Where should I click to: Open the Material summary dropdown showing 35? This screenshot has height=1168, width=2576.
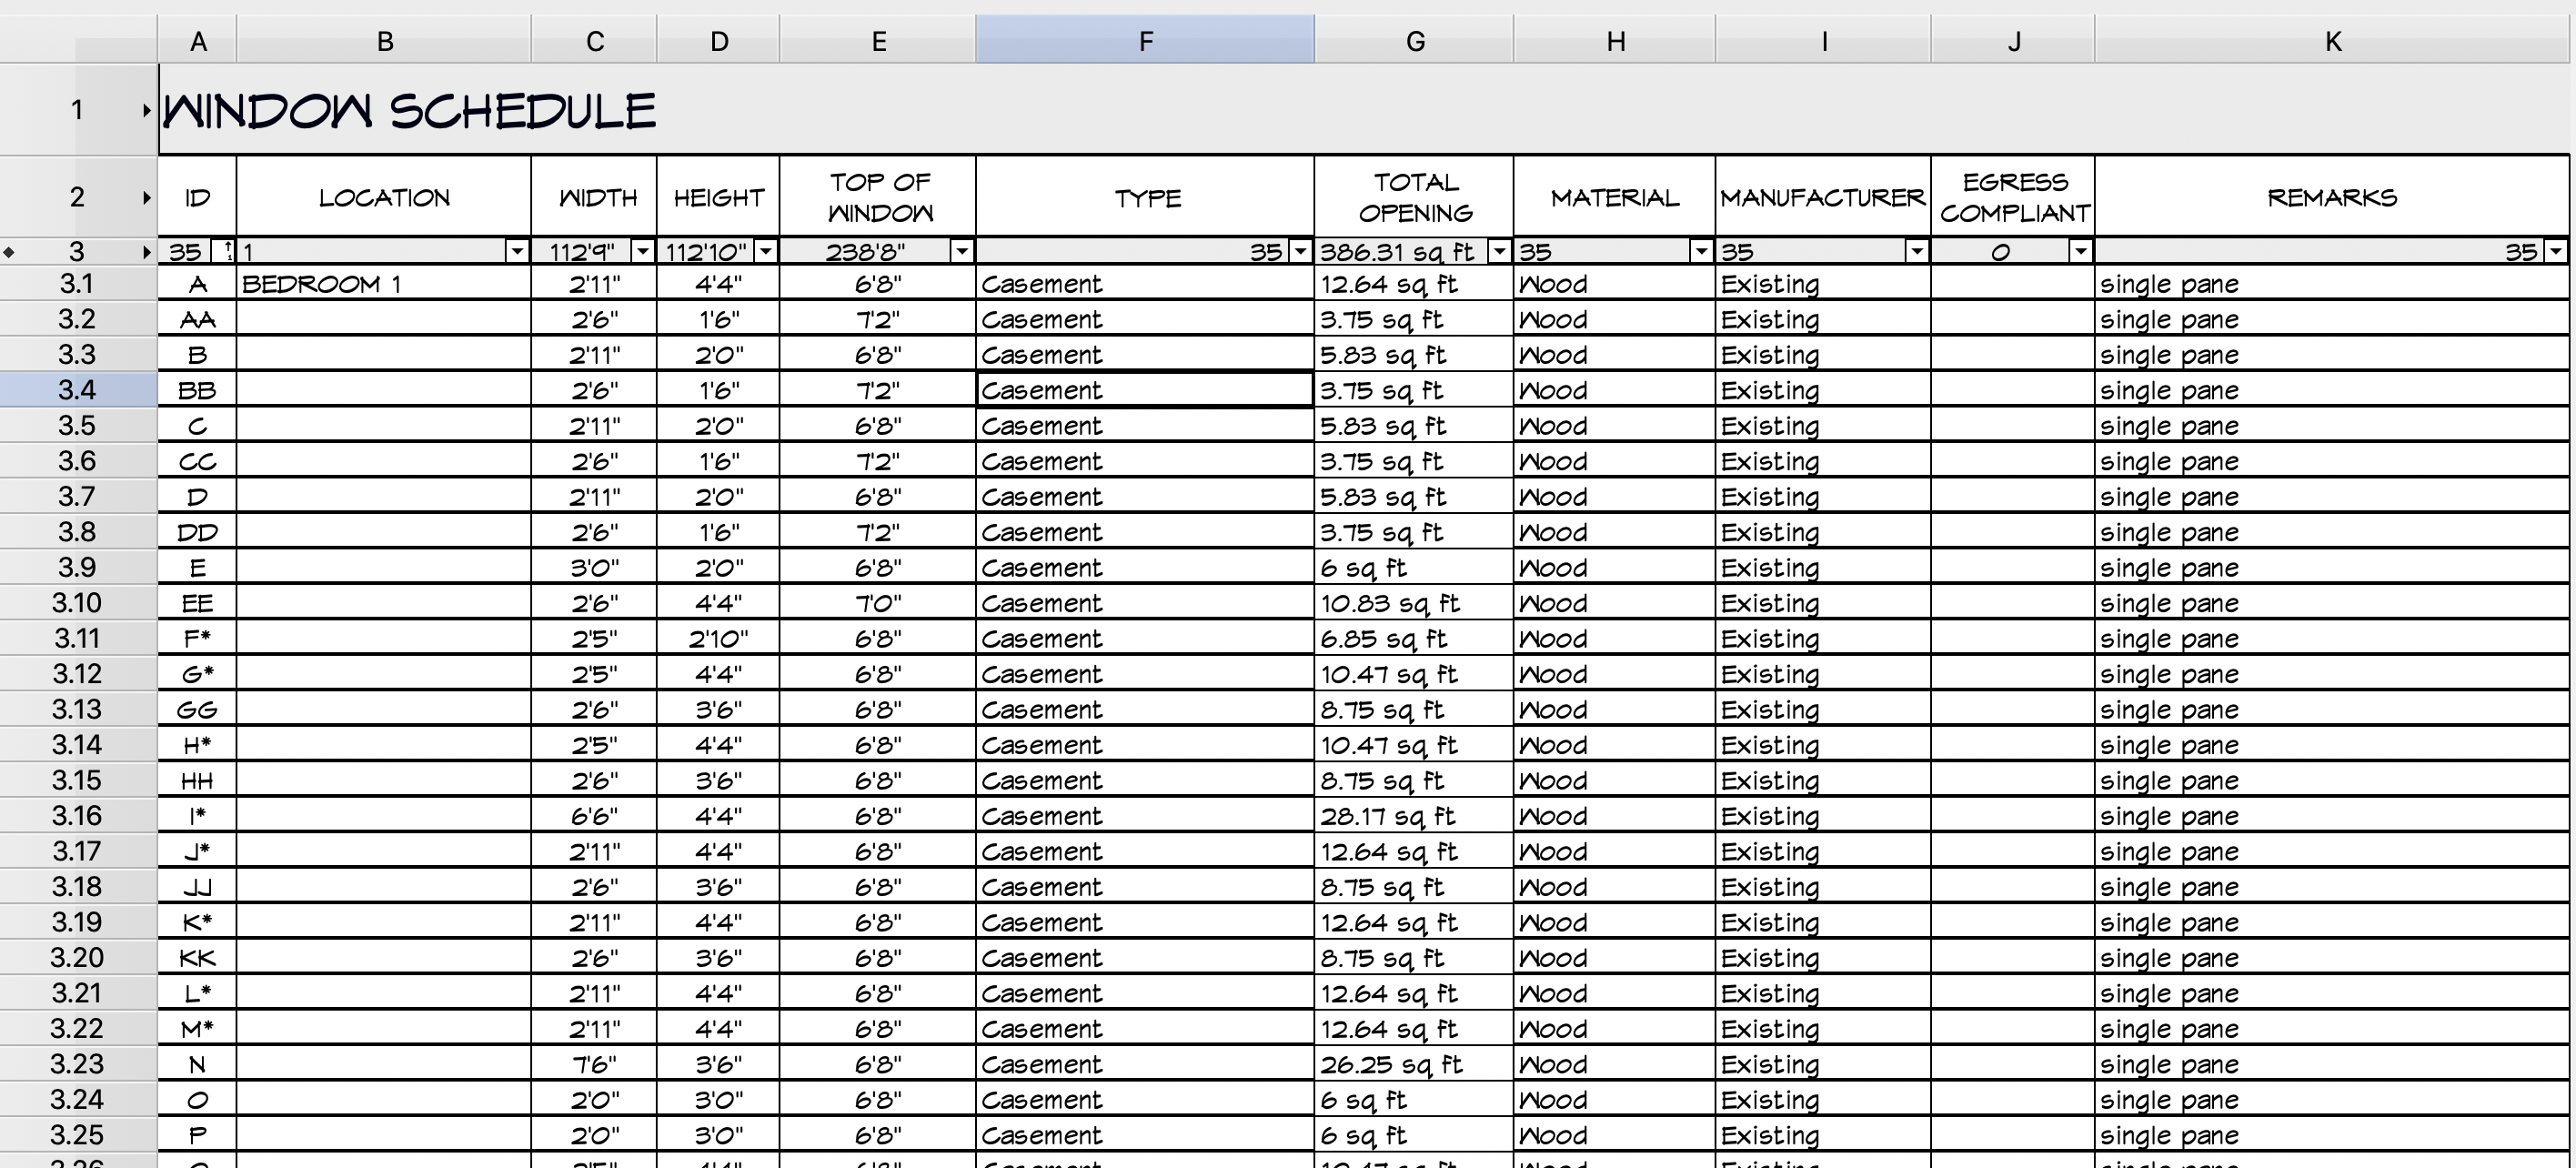(1700, 252)
